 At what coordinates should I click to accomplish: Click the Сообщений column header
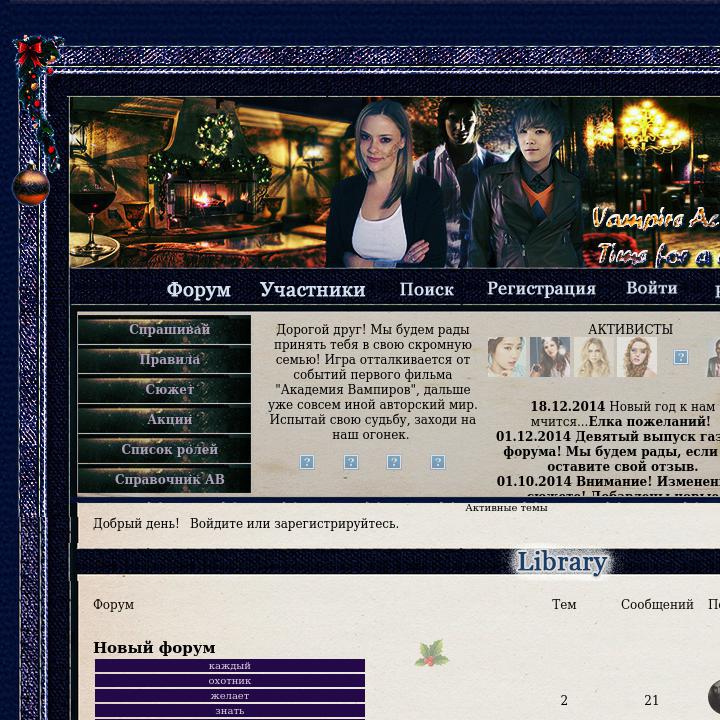(x=657, y=604)
